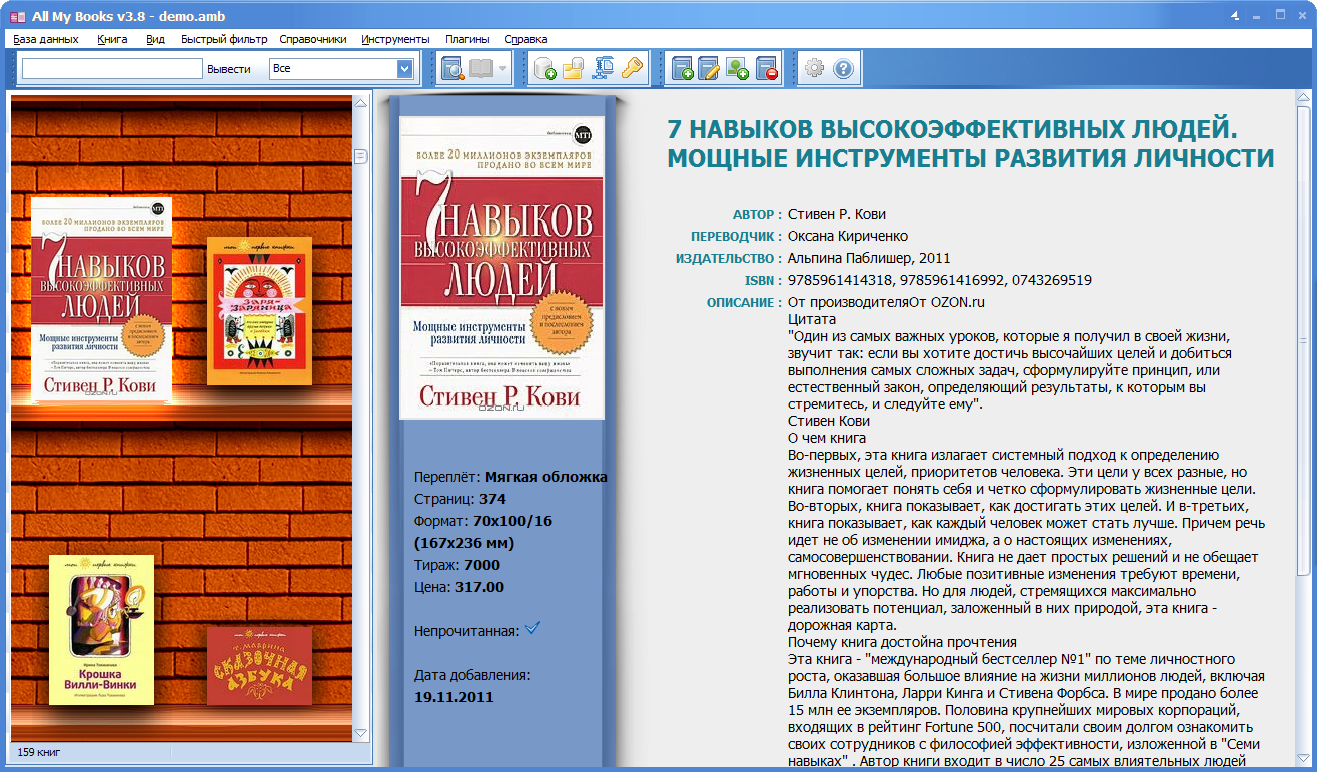
Task: Open the "Справочники" menu
Action: [x=313, y=39]
